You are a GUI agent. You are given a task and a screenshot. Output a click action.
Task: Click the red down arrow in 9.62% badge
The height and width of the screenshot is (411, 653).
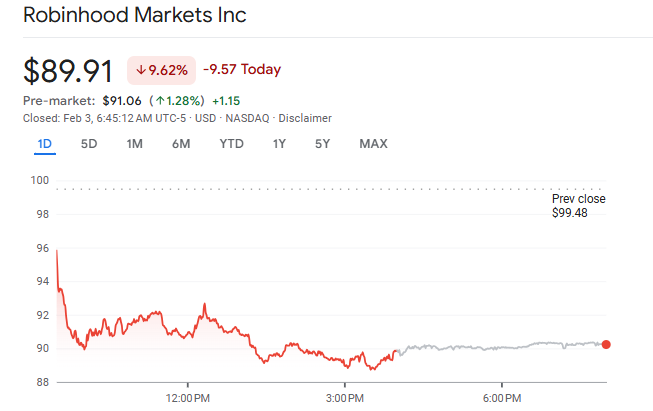(141, 70)
